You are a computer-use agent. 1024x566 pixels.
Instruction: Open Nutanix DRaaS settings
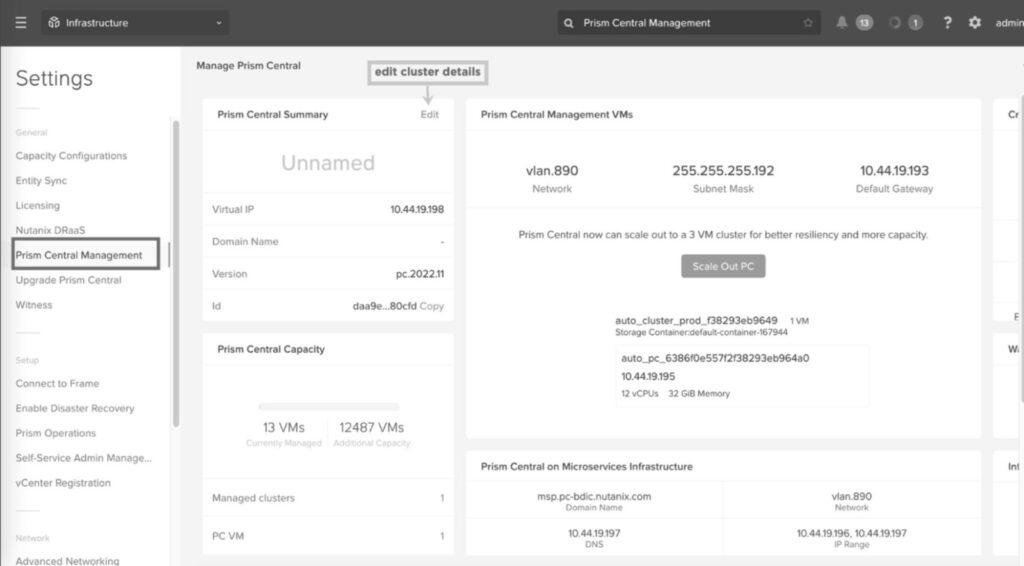click(50, 230)
